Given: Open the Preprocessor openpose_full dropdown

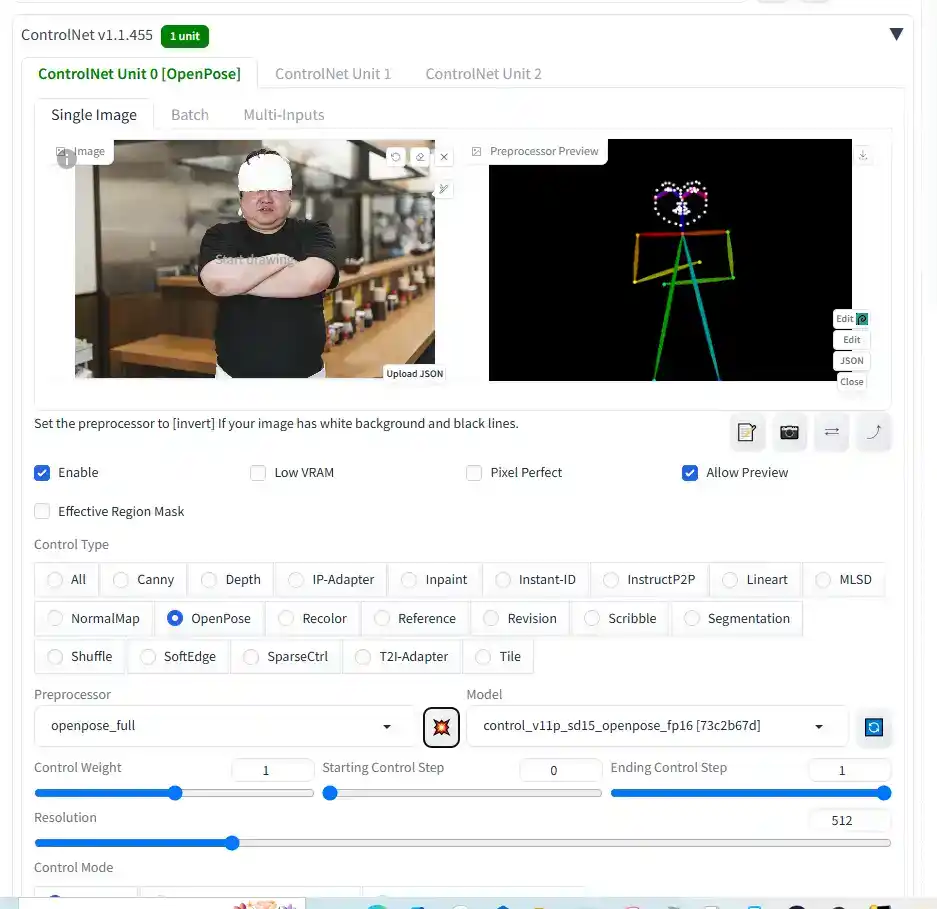Looking at the screenshot, I should pyautogui.click(x=225, y=726).
